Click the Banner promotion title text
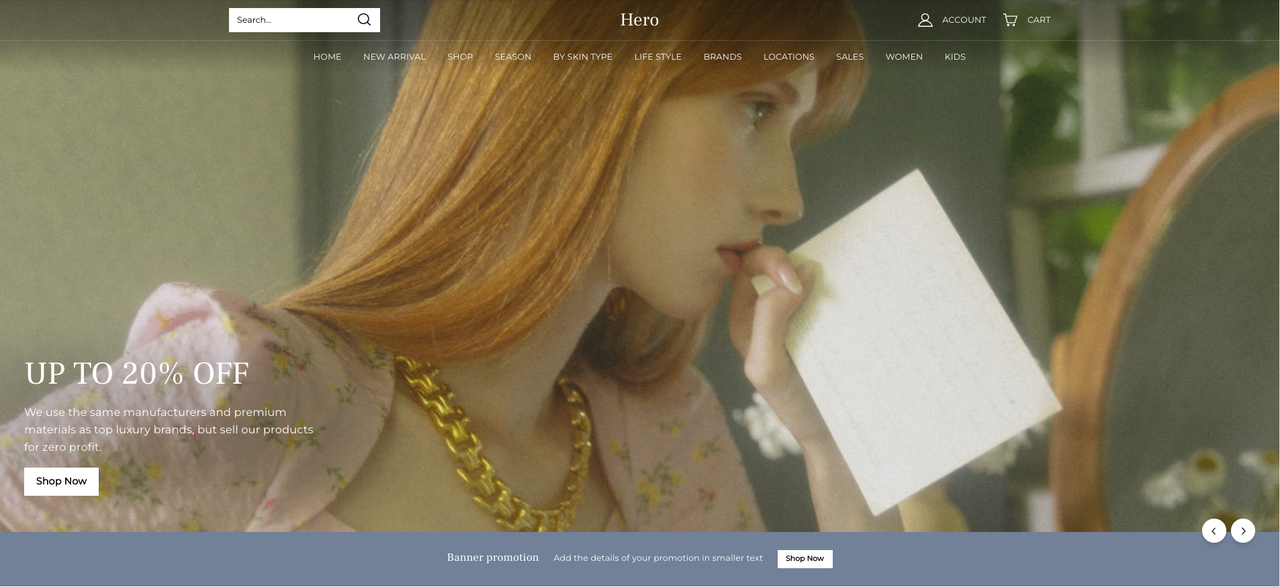The image size is (1280, 587). tap(493, 557)
